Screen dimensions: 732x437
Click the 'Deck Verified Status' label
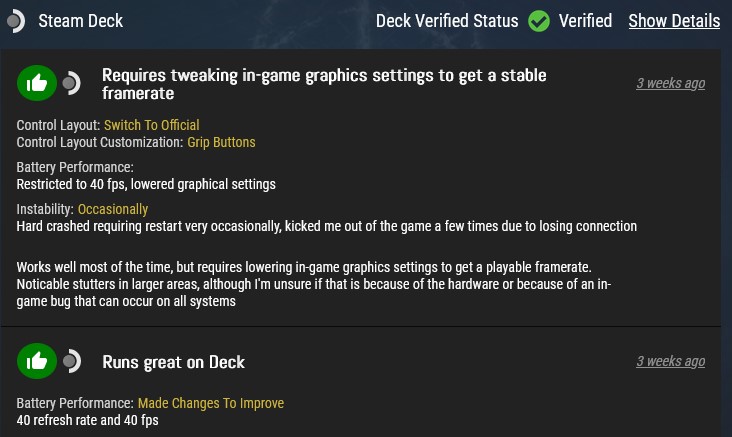[x=446, y=21]
